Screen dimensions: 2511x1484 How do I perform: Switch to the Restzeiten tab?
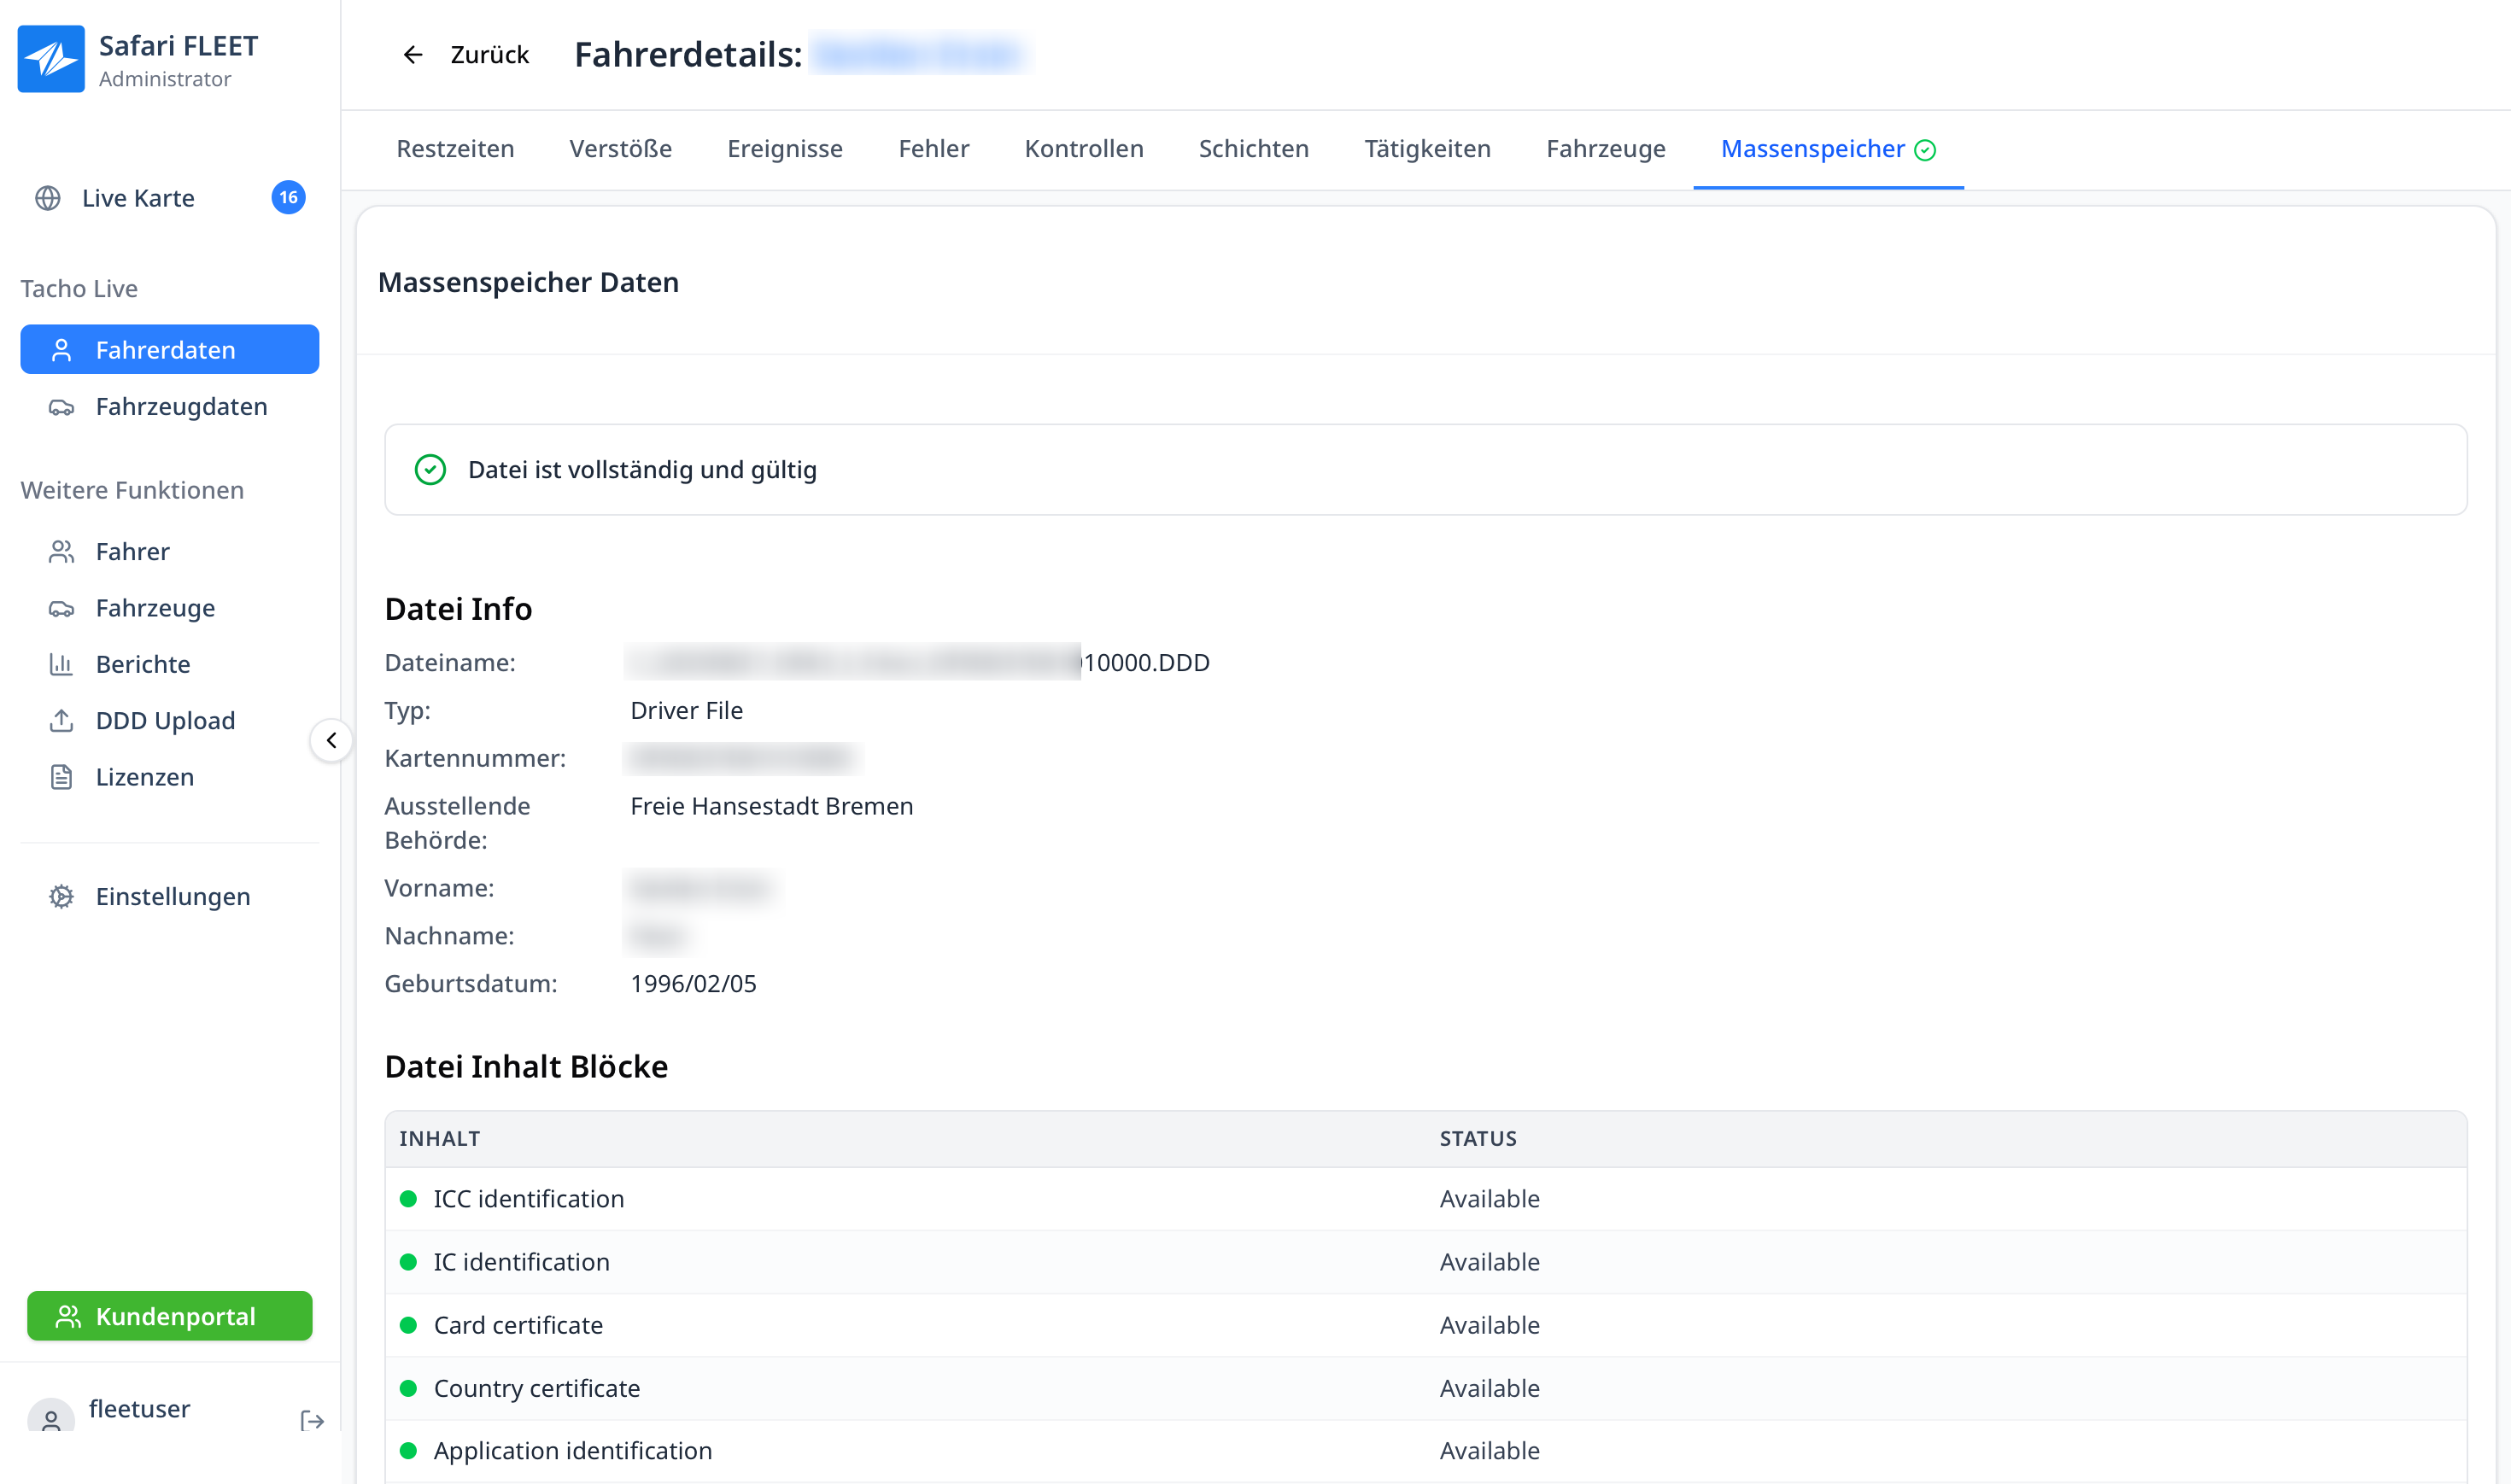[x=455, y=149]
